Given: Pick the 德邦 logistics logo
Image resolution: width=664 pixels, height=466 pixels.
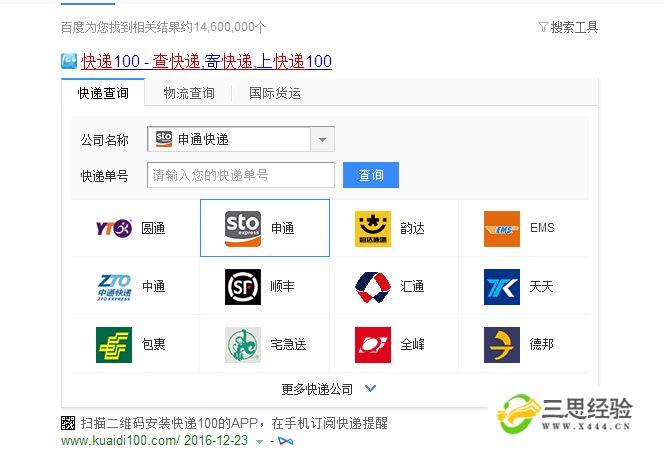Looking at the screenshot, I should tap(501, 344).
